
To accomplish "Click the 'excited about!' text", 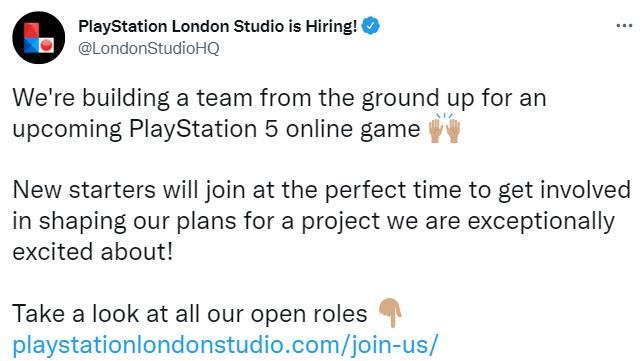I will 93,252.
